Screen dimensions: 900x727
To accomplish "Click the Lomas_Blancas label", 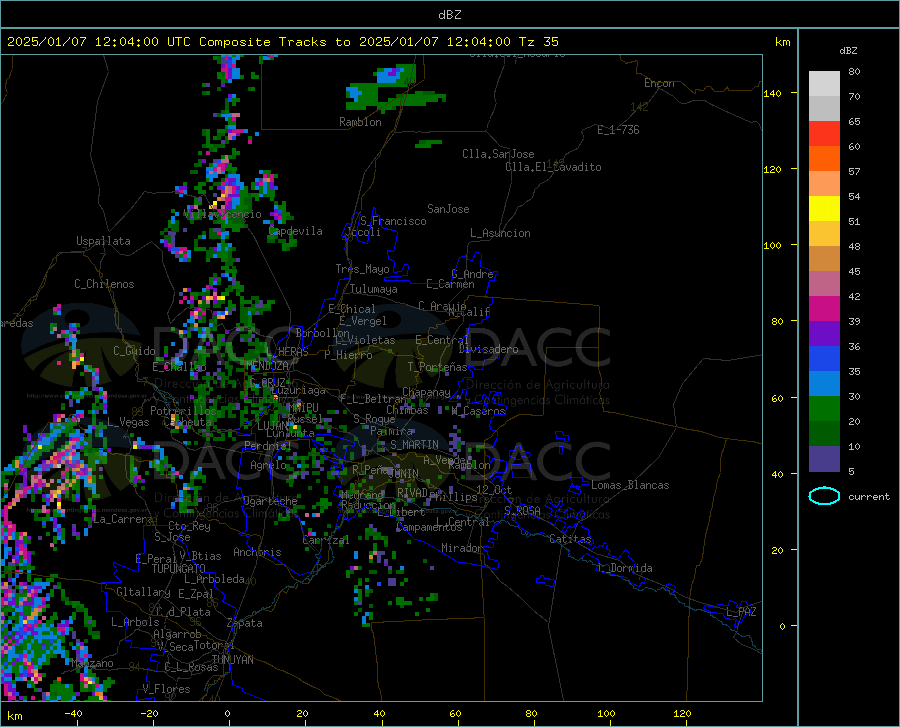I will click(630, 485).
